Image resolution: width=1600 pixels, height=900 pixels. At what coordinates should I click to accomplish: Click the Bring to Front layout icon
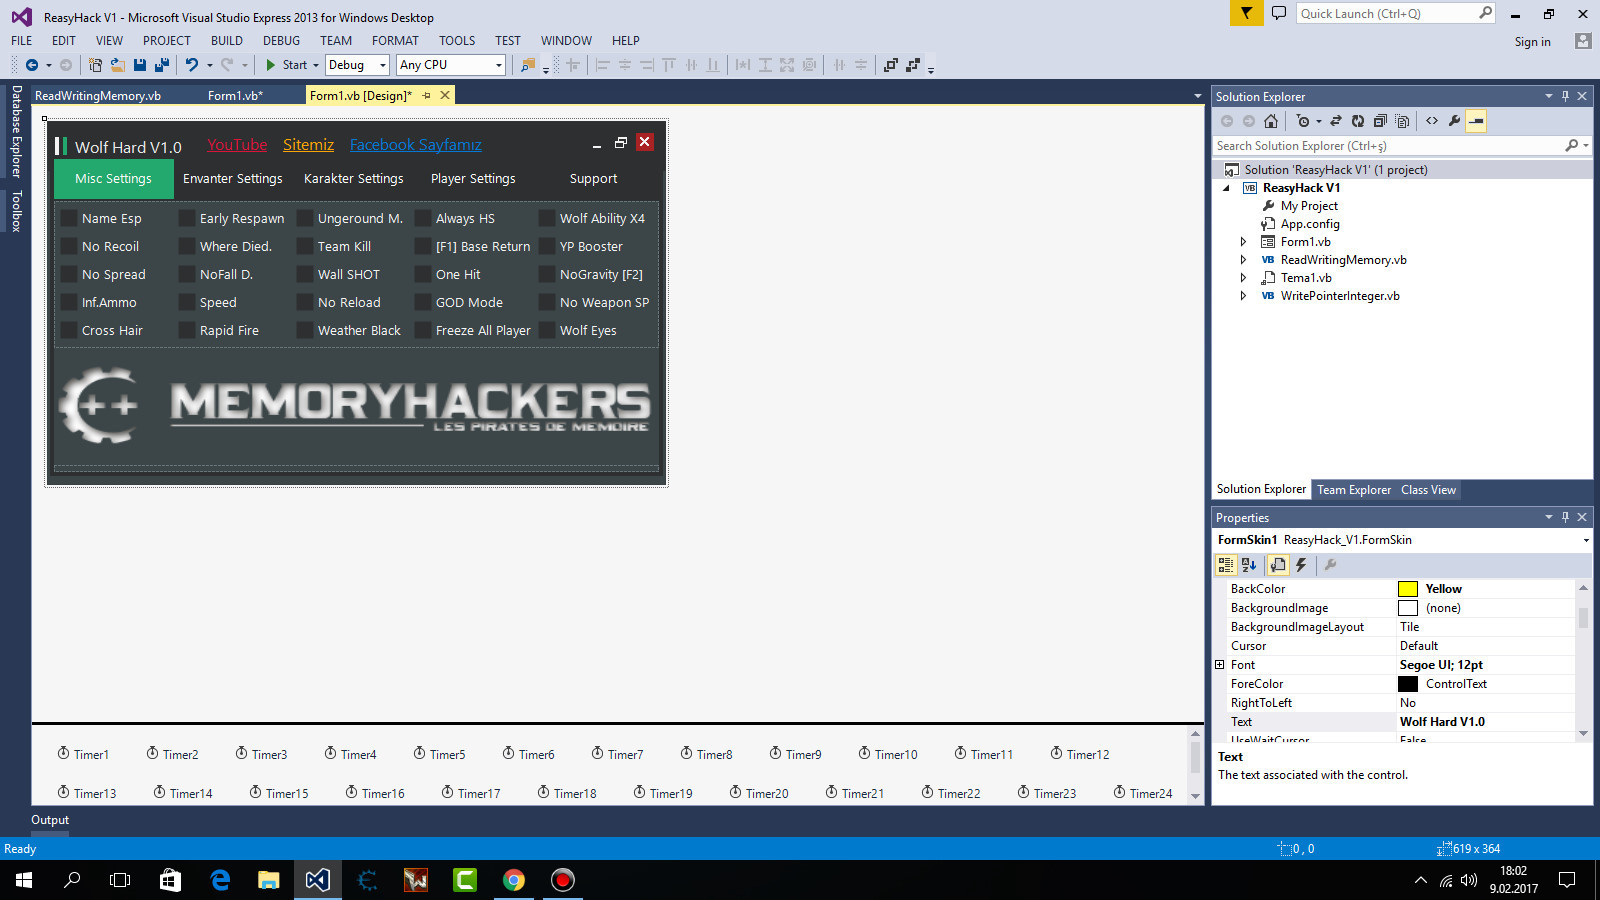point(890,65)
